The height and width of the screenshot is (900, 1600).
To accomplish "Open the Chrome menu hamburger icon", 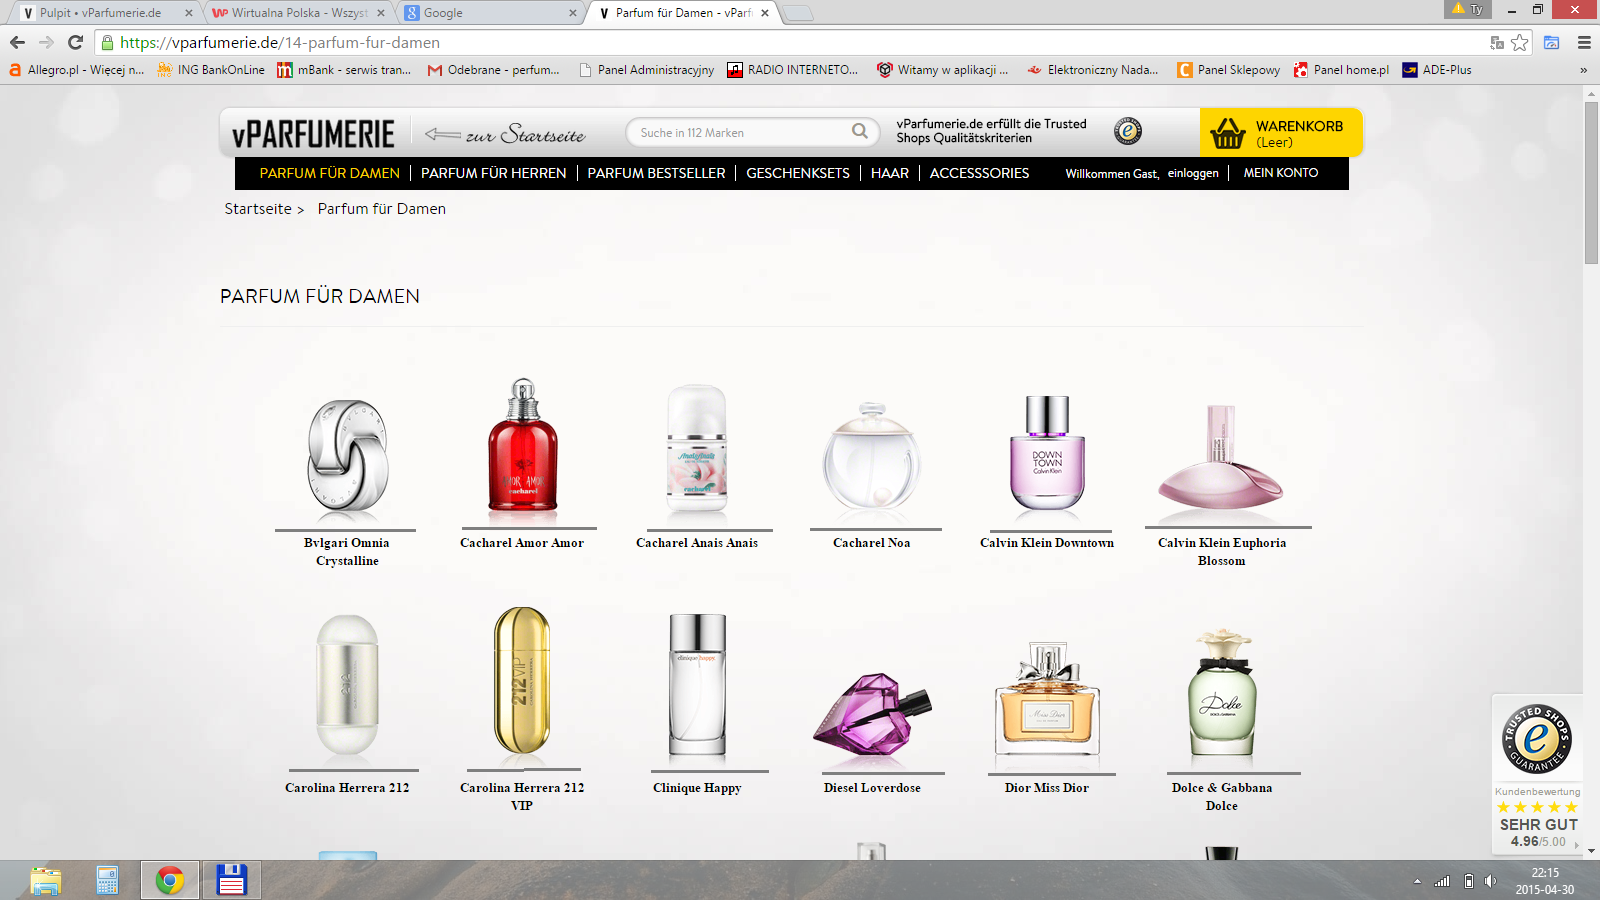I will click(1584, 42).
